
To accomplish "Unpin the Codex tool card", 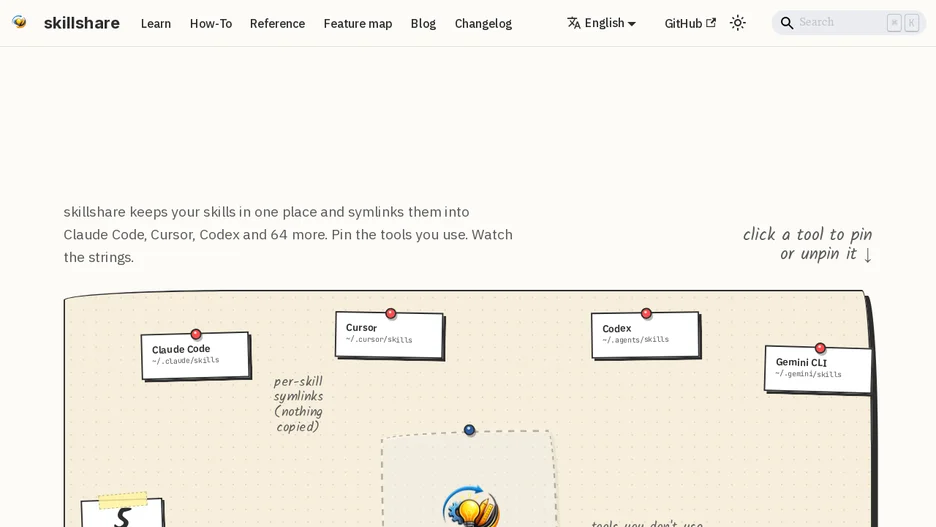I will 645,335.
